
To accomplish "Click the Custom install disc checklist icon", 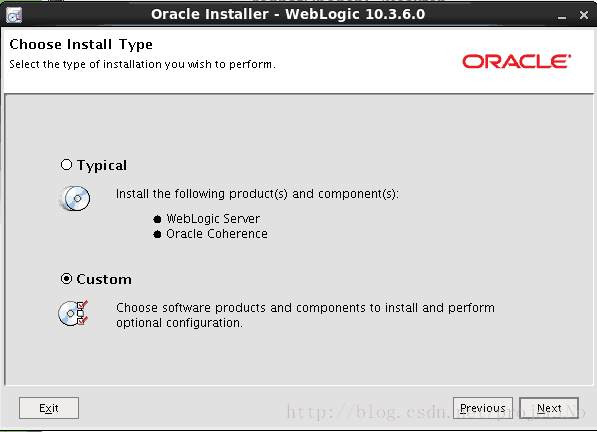I will [x=73, y=313].
